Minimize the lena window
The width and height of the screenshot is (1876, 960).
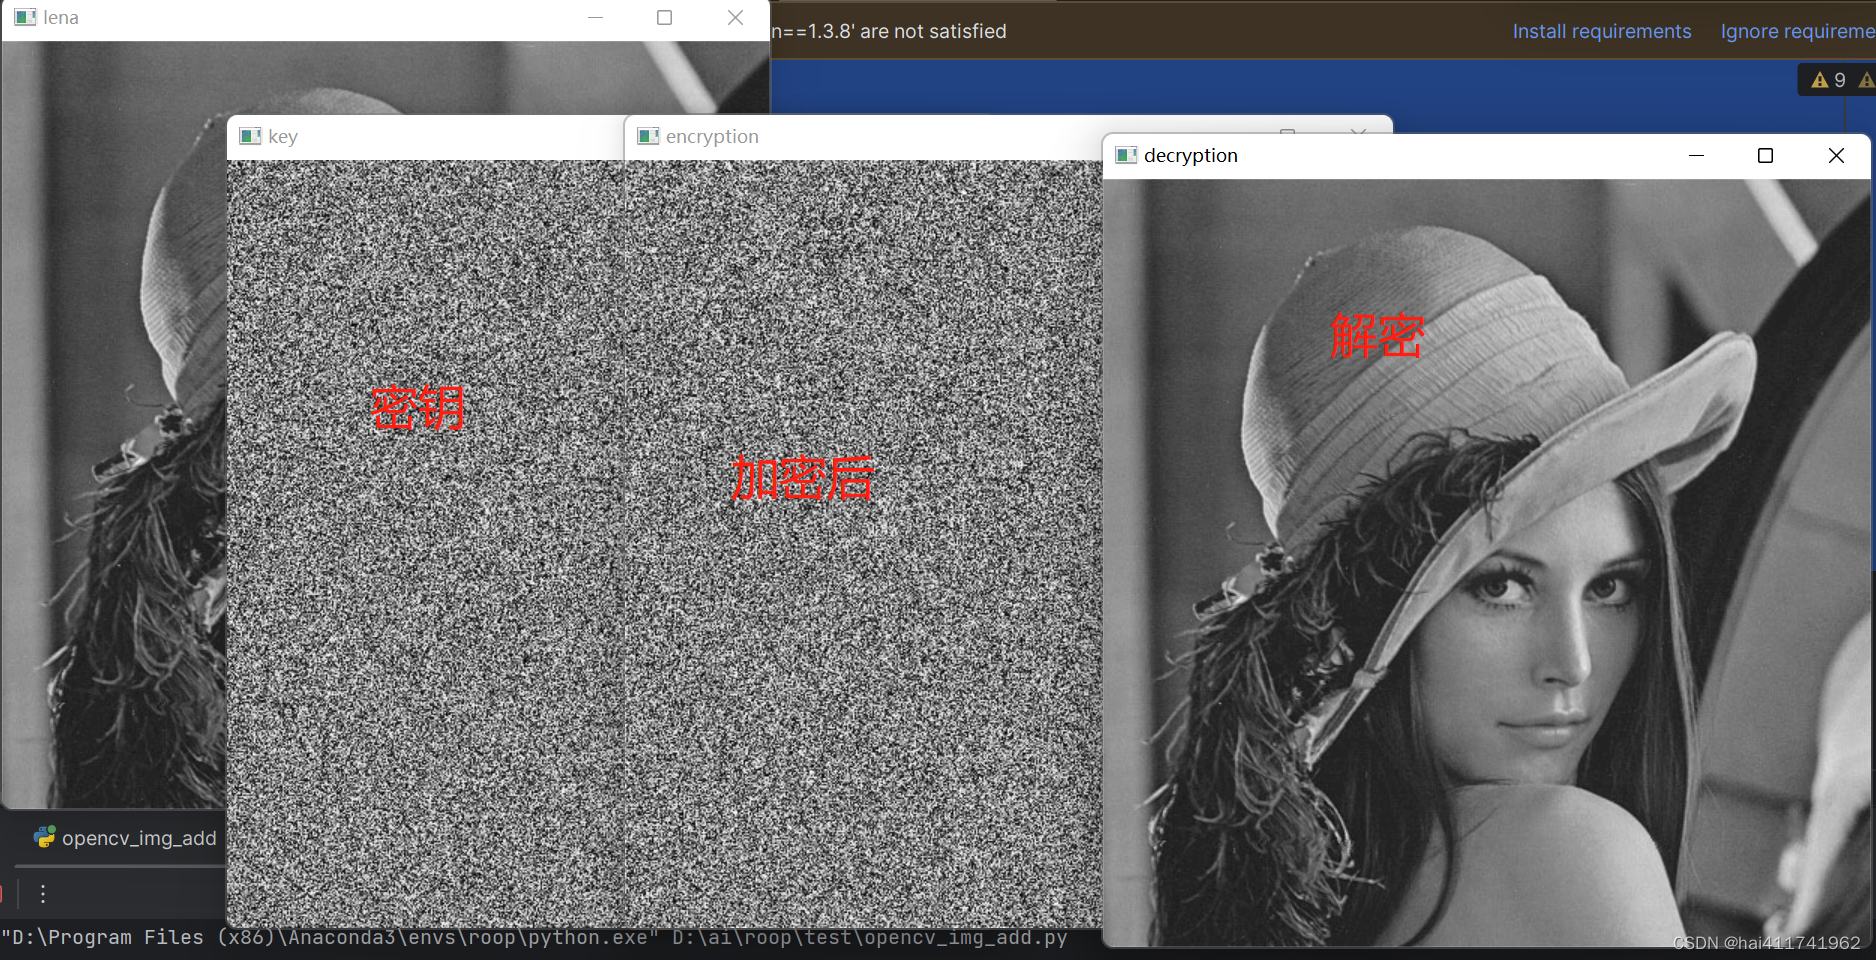[595, 17]
